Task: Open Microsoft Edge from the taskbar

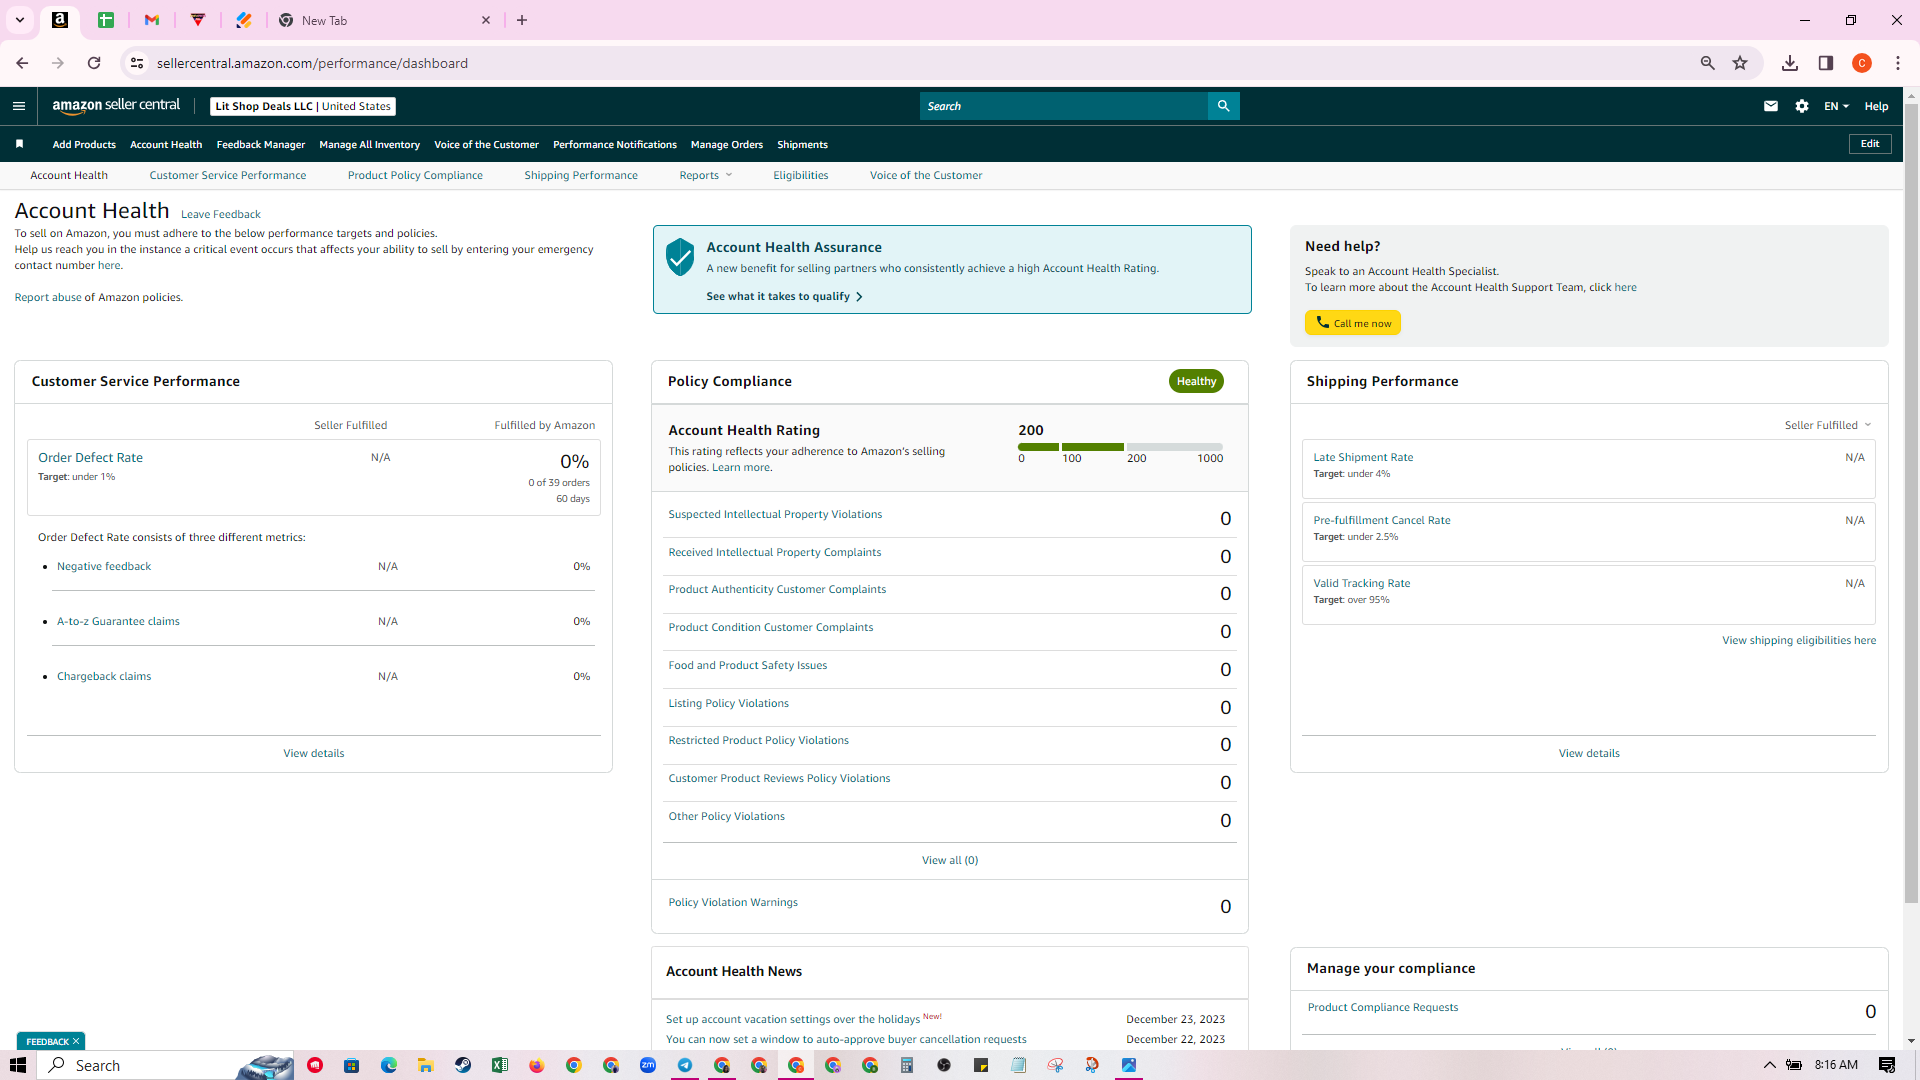Action: coord(389,1065)
